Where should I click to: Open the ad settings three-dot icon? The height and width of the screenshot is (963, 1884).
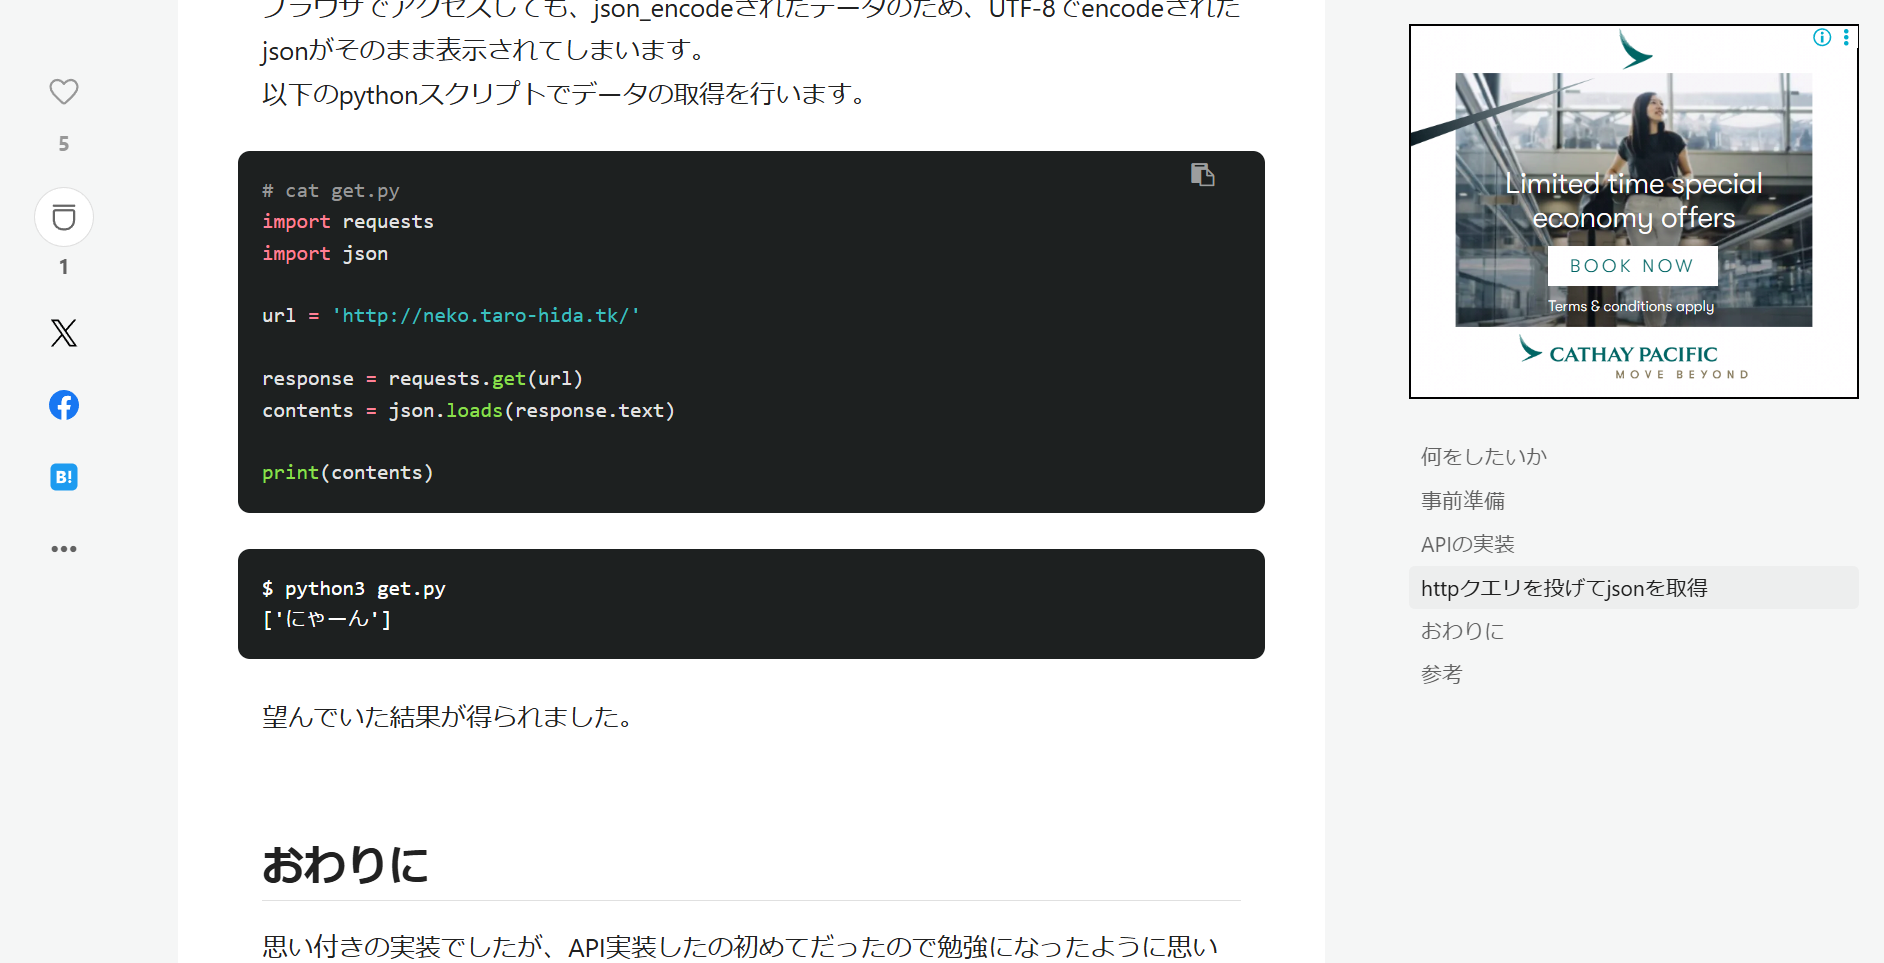coord(1847,38)
